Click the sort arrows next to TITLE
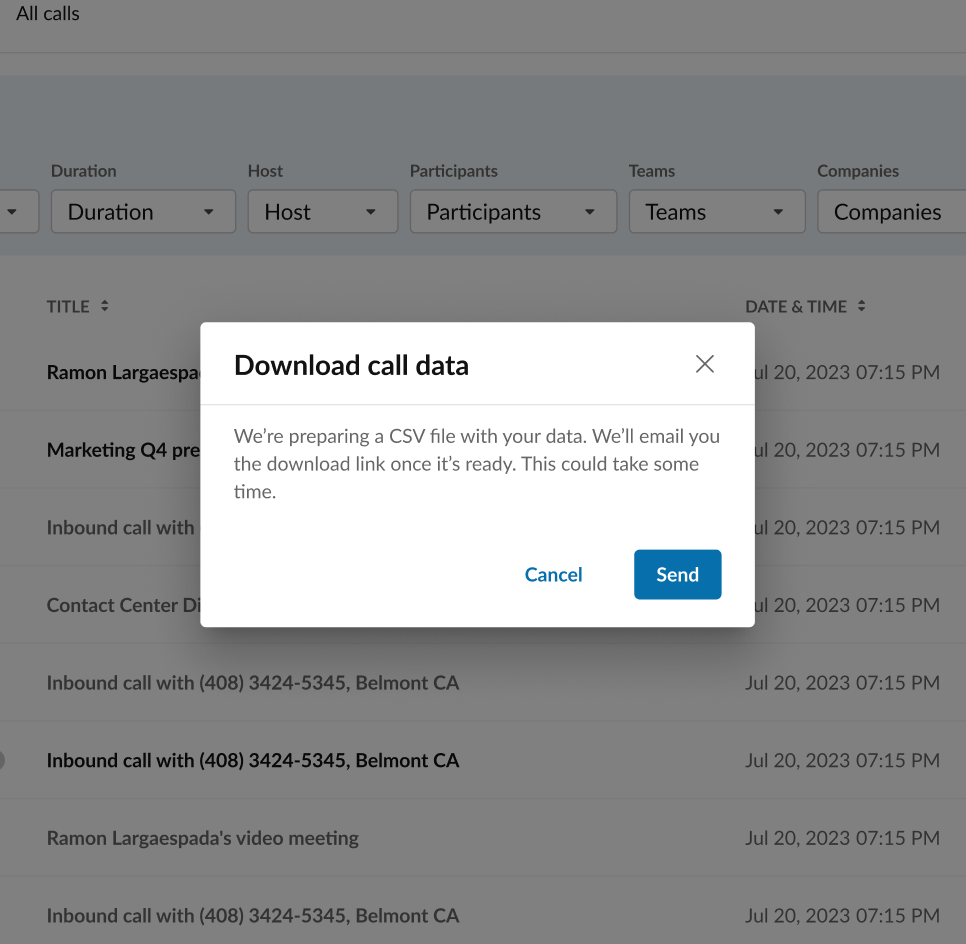 pos(104,306)
